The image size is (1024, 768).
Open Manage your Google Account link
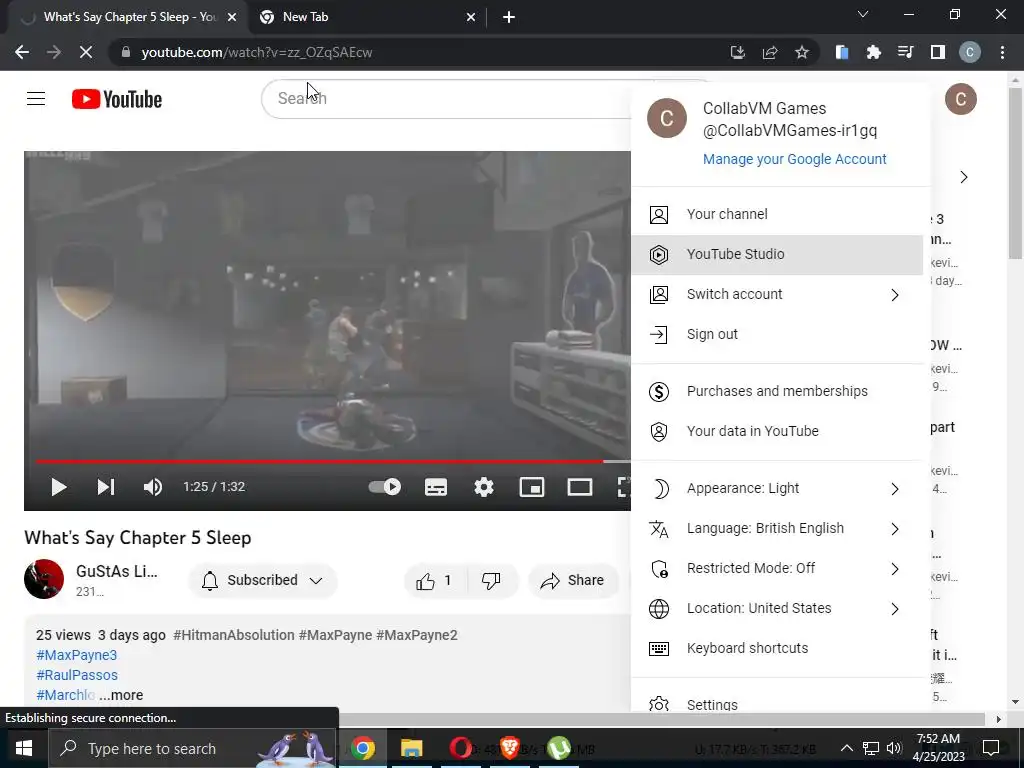tap(794, 159)
